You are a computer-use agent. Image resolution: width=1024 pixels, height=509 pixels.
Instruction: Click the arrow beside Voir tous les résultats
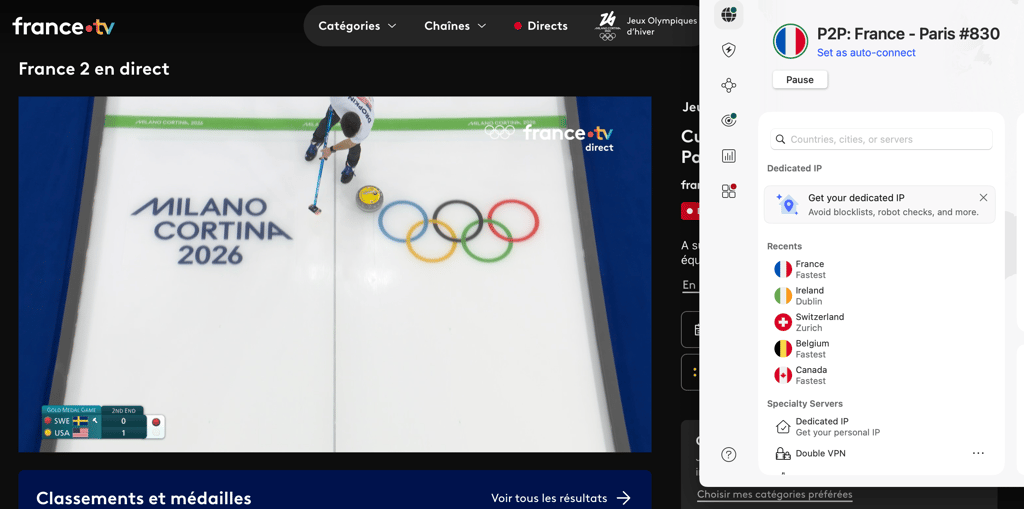coord(624,498)
